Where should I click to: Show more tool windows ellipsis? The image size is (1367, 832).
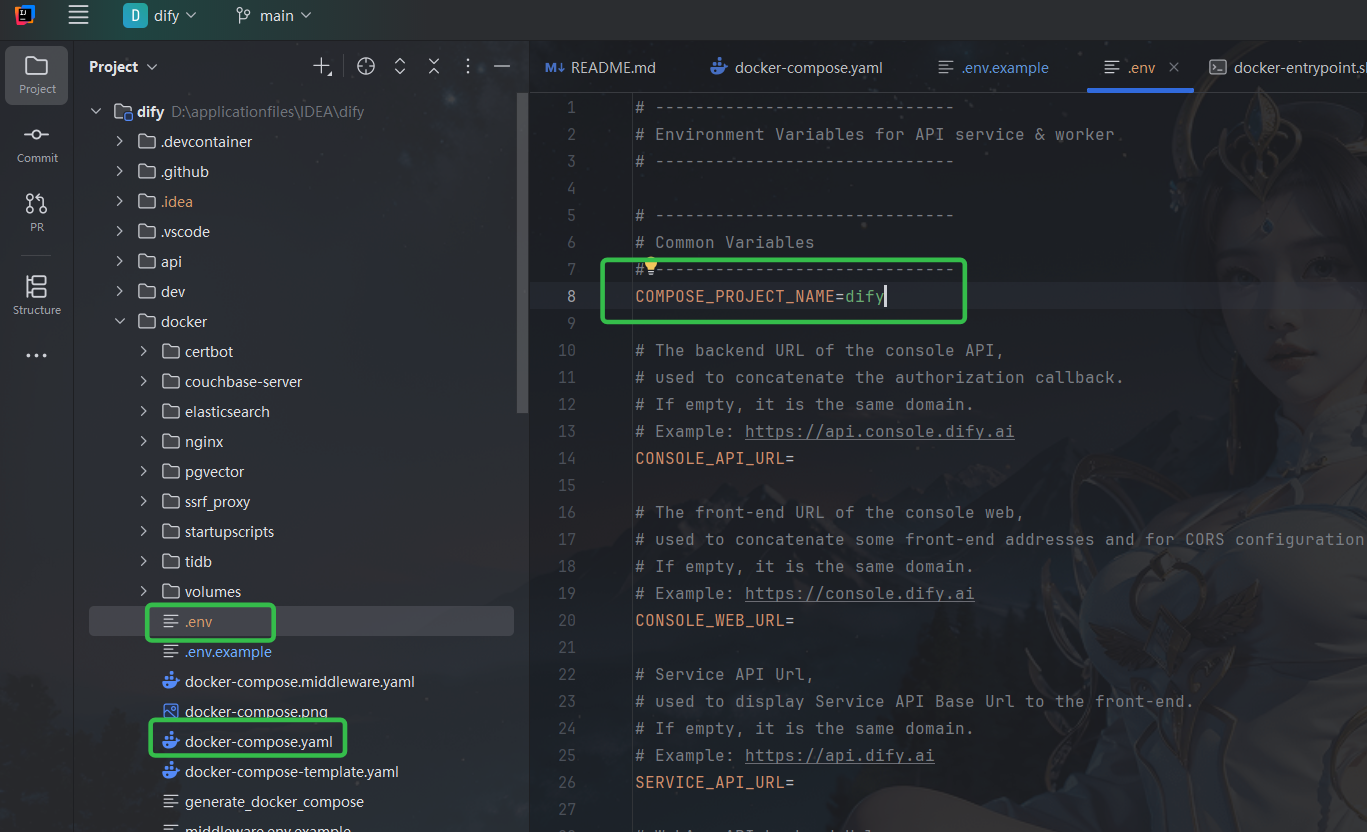point(37,355)
